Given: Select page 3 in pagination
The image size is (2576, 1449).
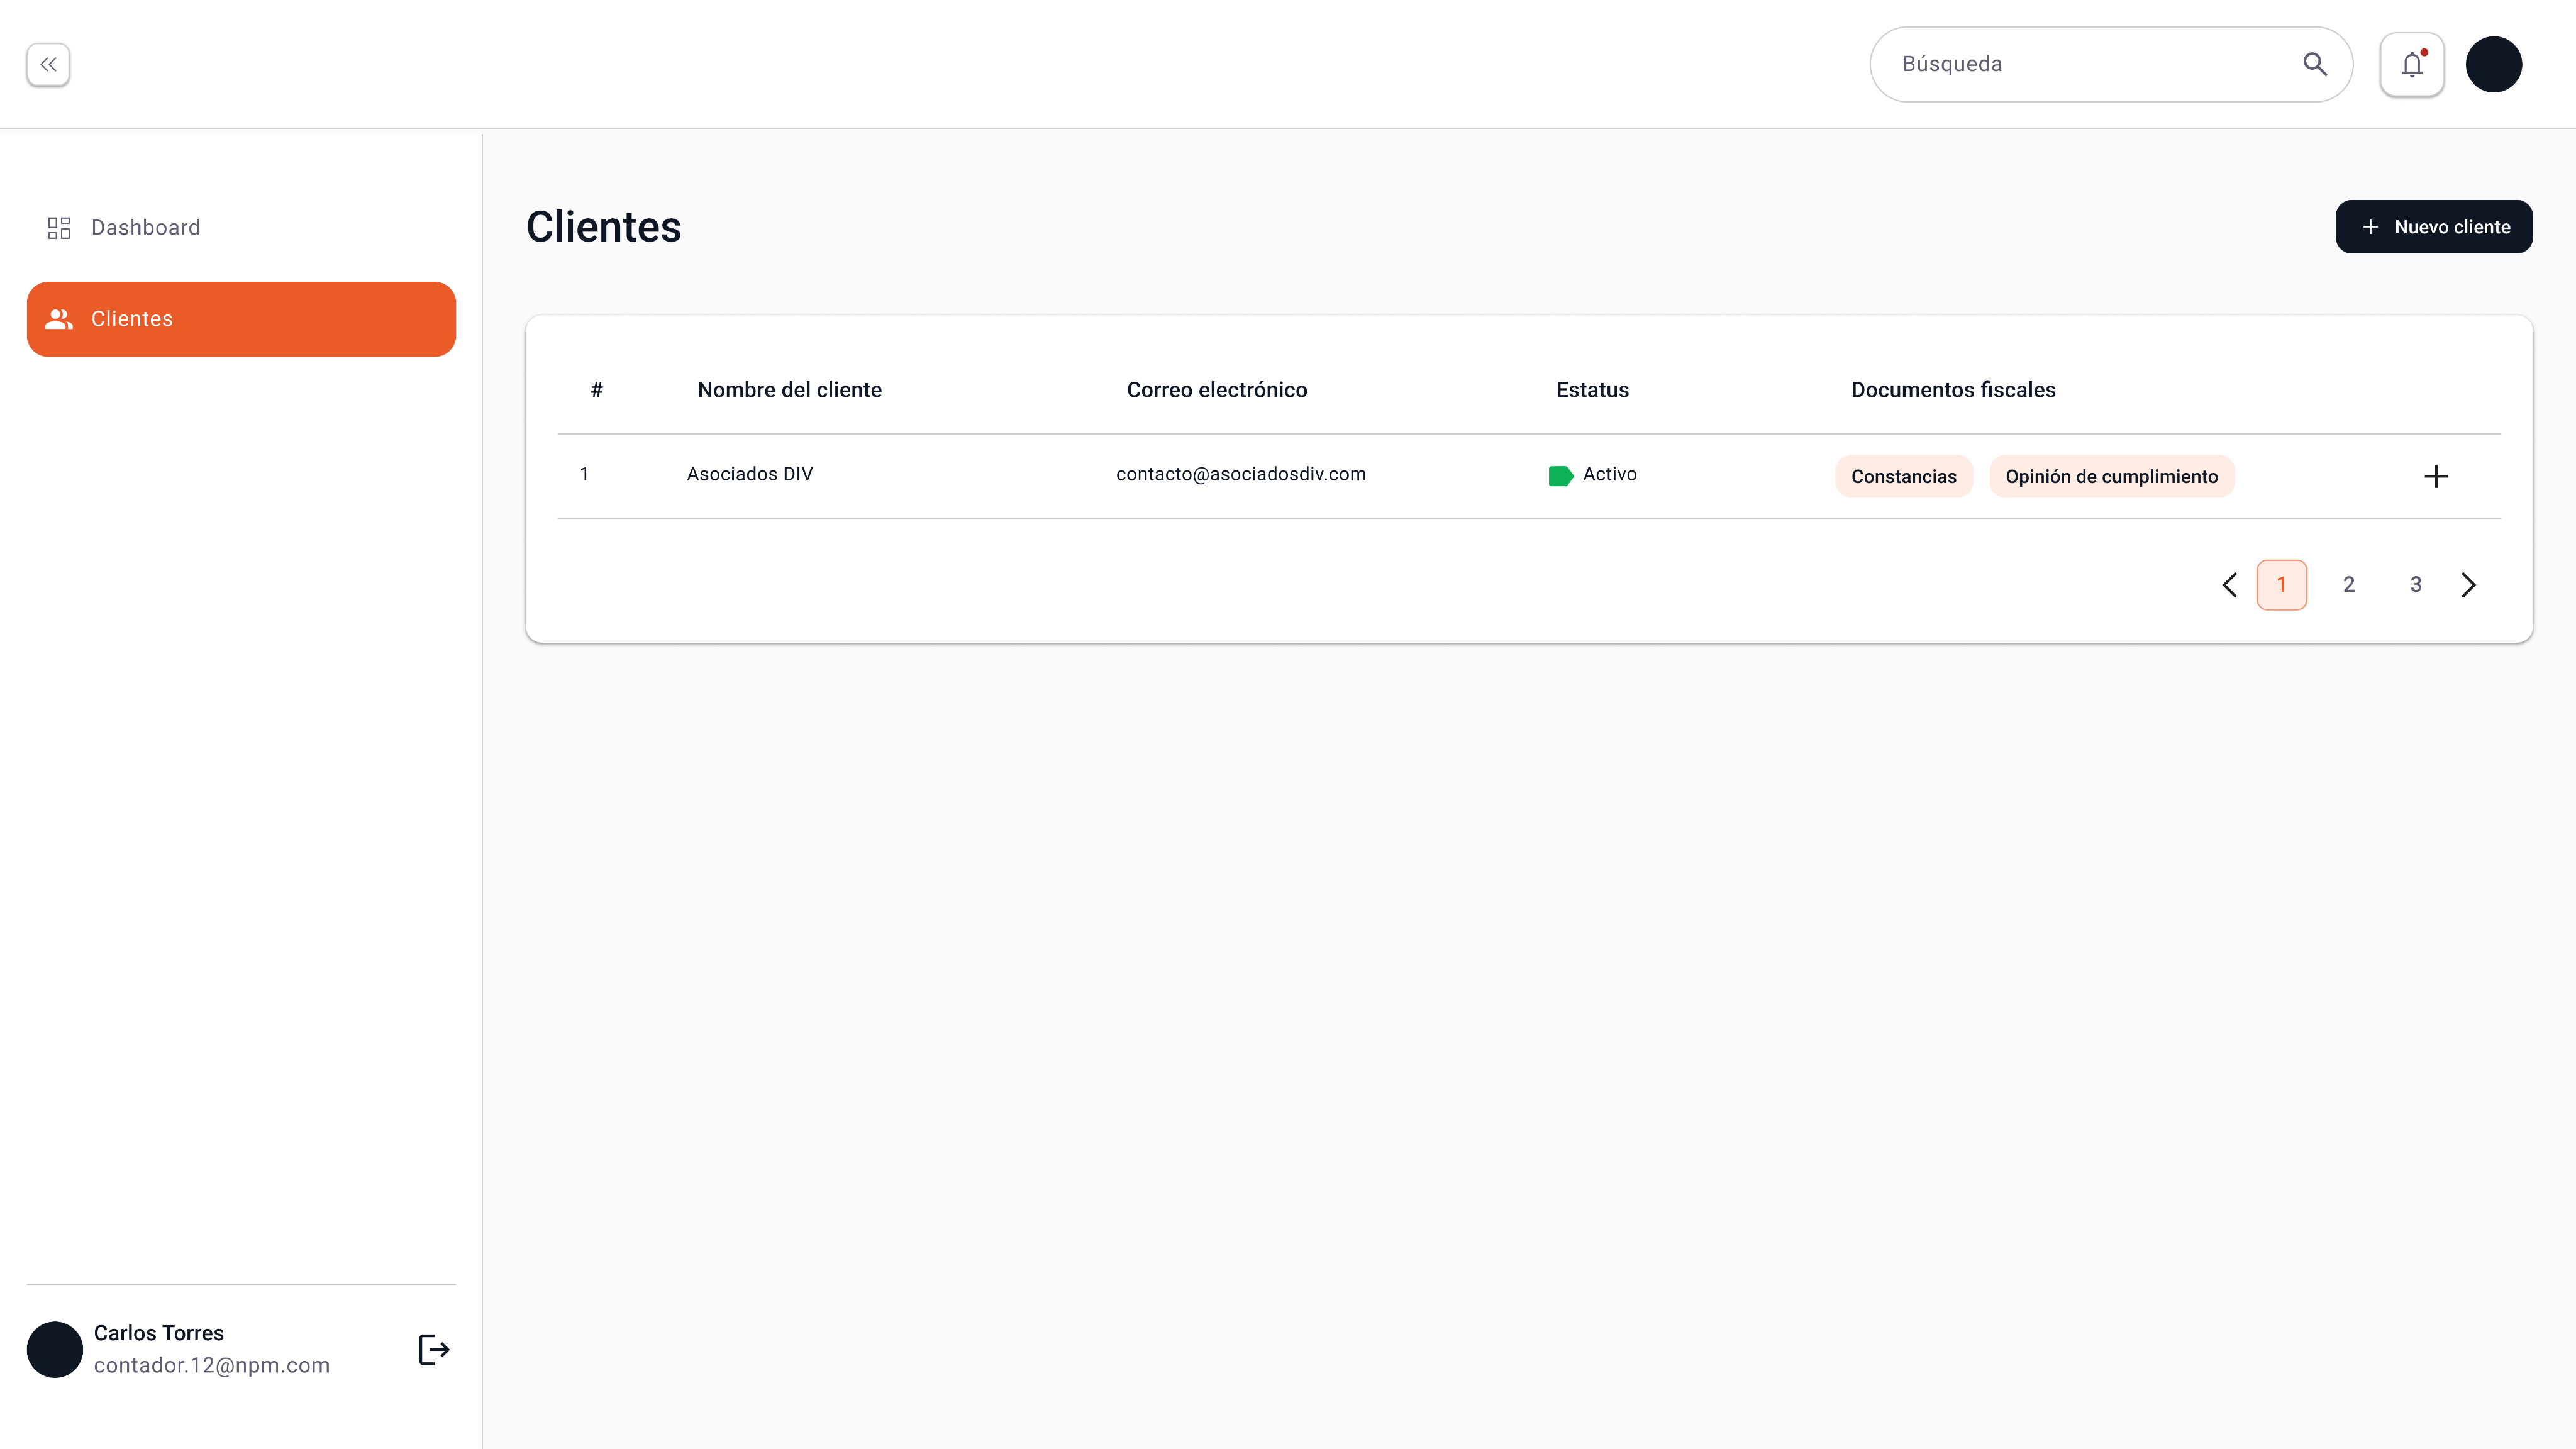Looking at the screenshot, I should (x=2415, y=585).
